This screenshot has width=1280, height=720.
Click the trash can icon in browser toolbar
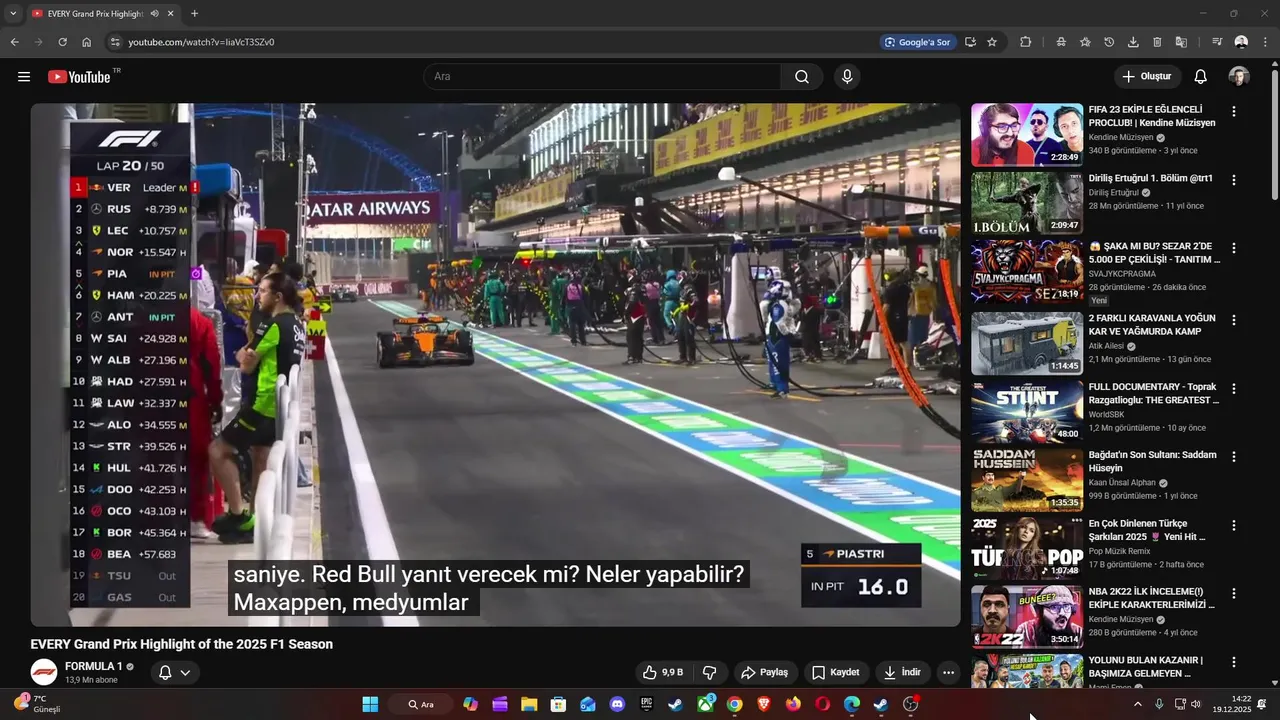1157,42
